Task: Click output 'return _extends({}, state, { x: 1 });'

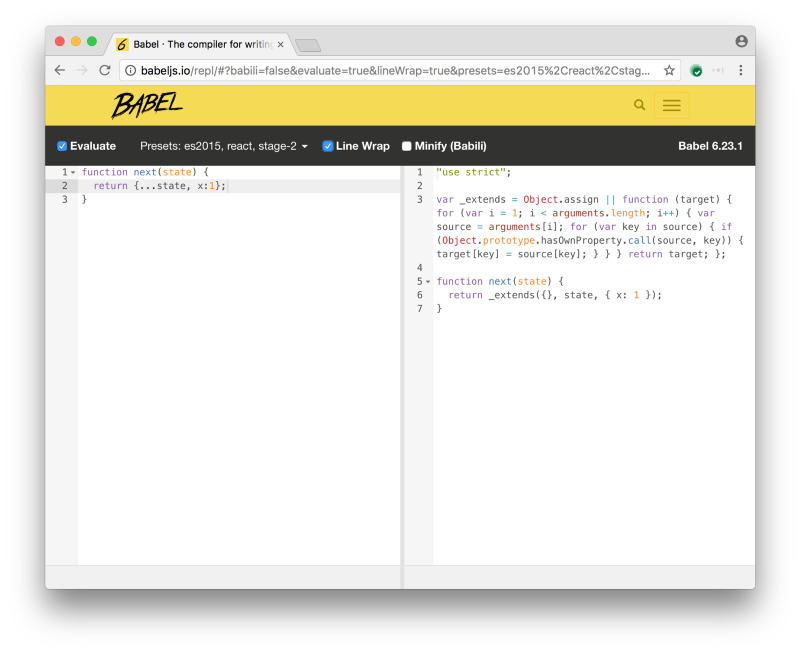Action: coord(555,295)
